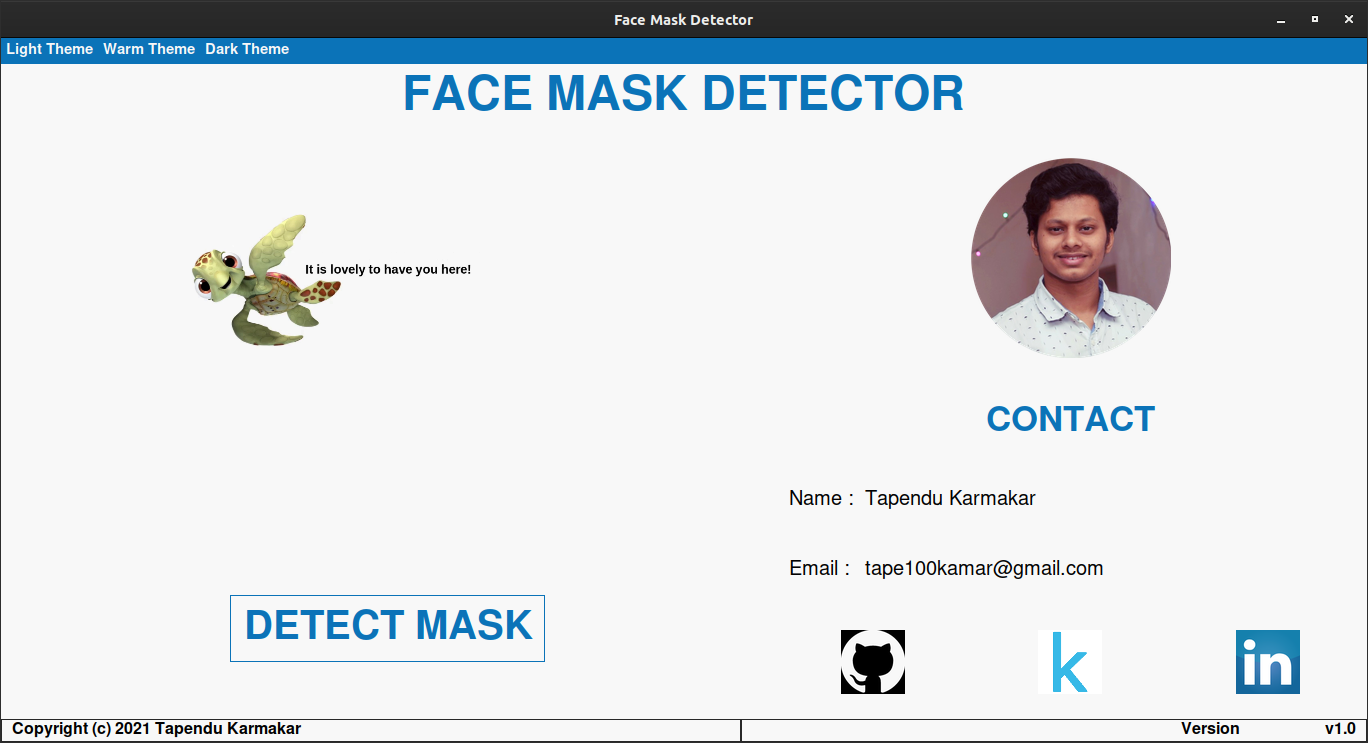Screen dimensions: 1368x743
Task: Switch to Warm Theme
Action: (x=149, y=48)
